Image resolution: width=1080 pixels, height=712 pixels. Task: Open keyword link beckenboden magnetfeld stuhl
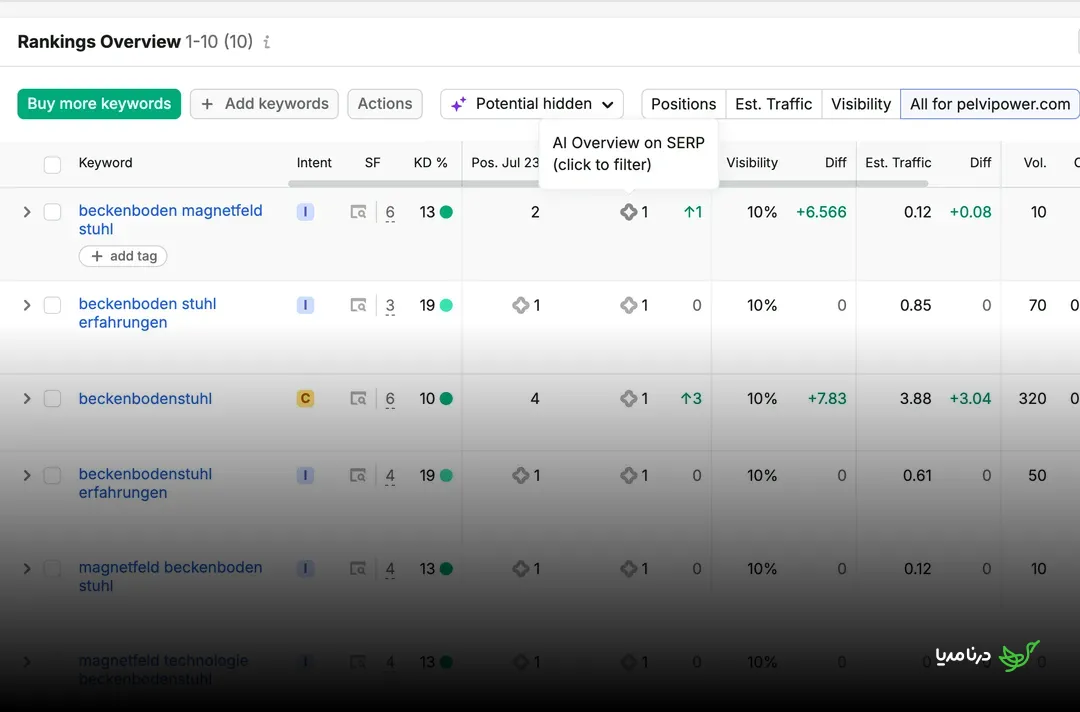(x=170, y=220)
